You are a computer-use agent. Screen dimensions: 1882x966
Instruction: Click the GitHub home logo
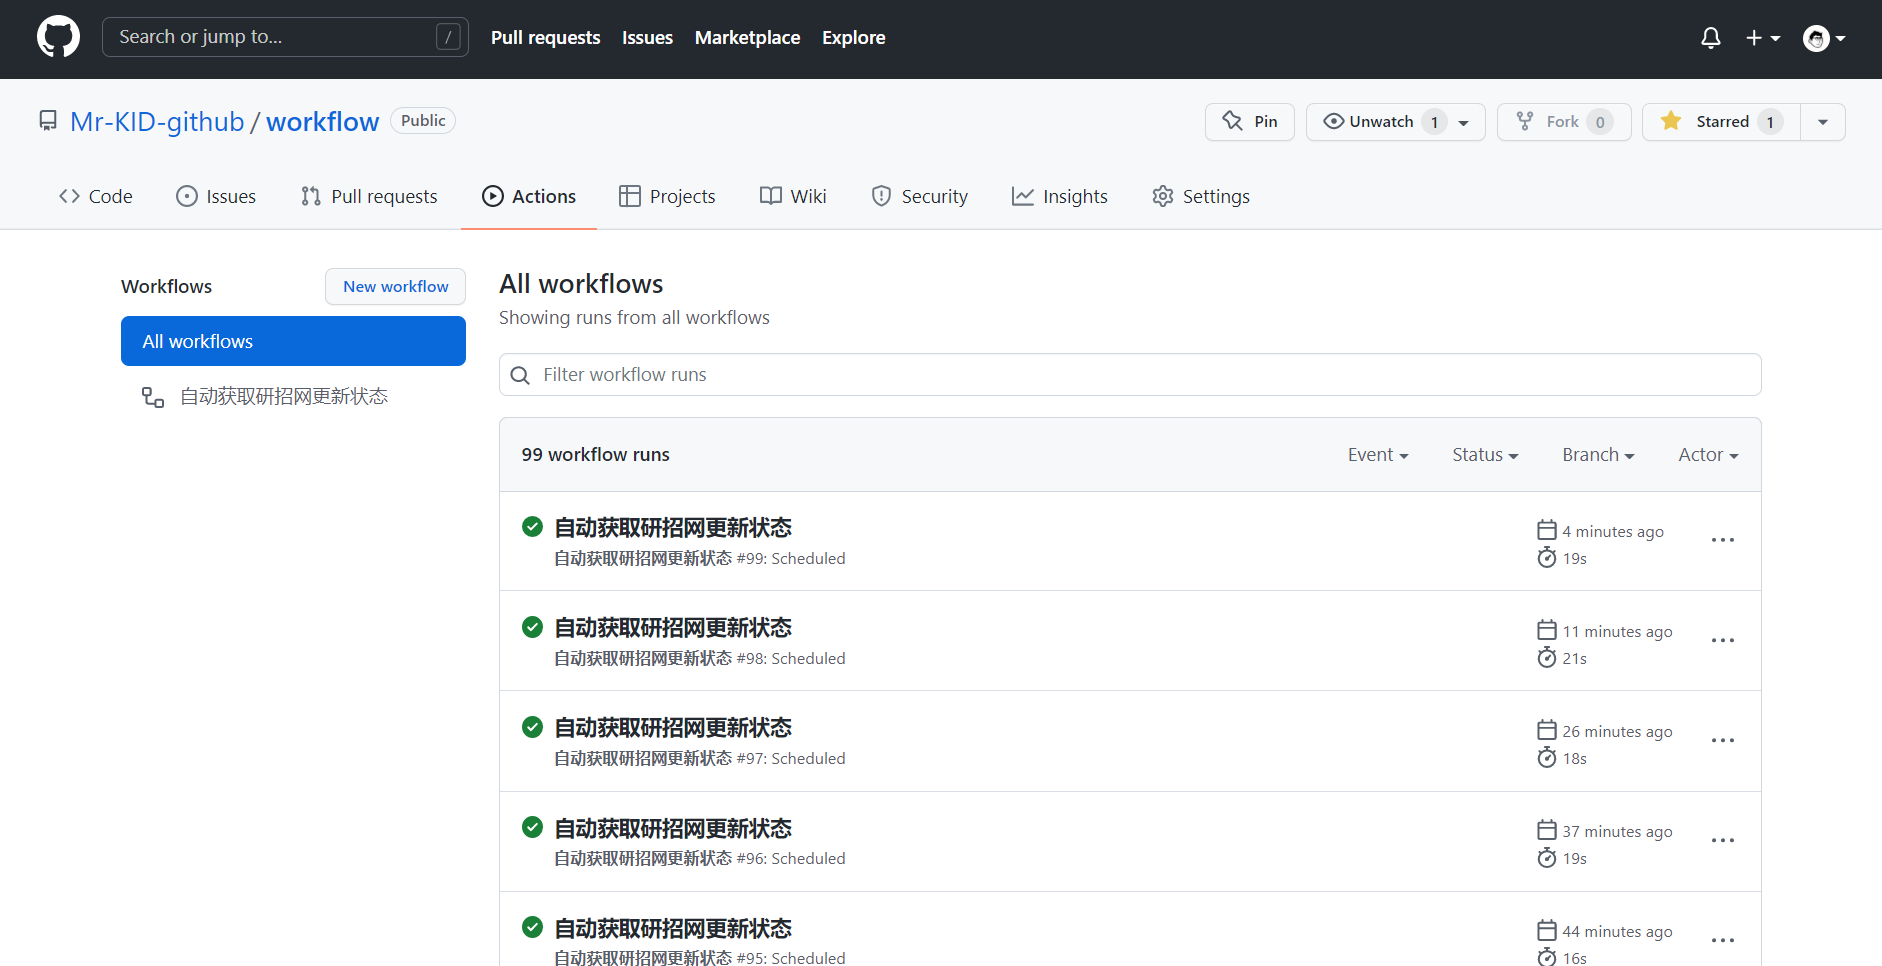pos(58,36)
